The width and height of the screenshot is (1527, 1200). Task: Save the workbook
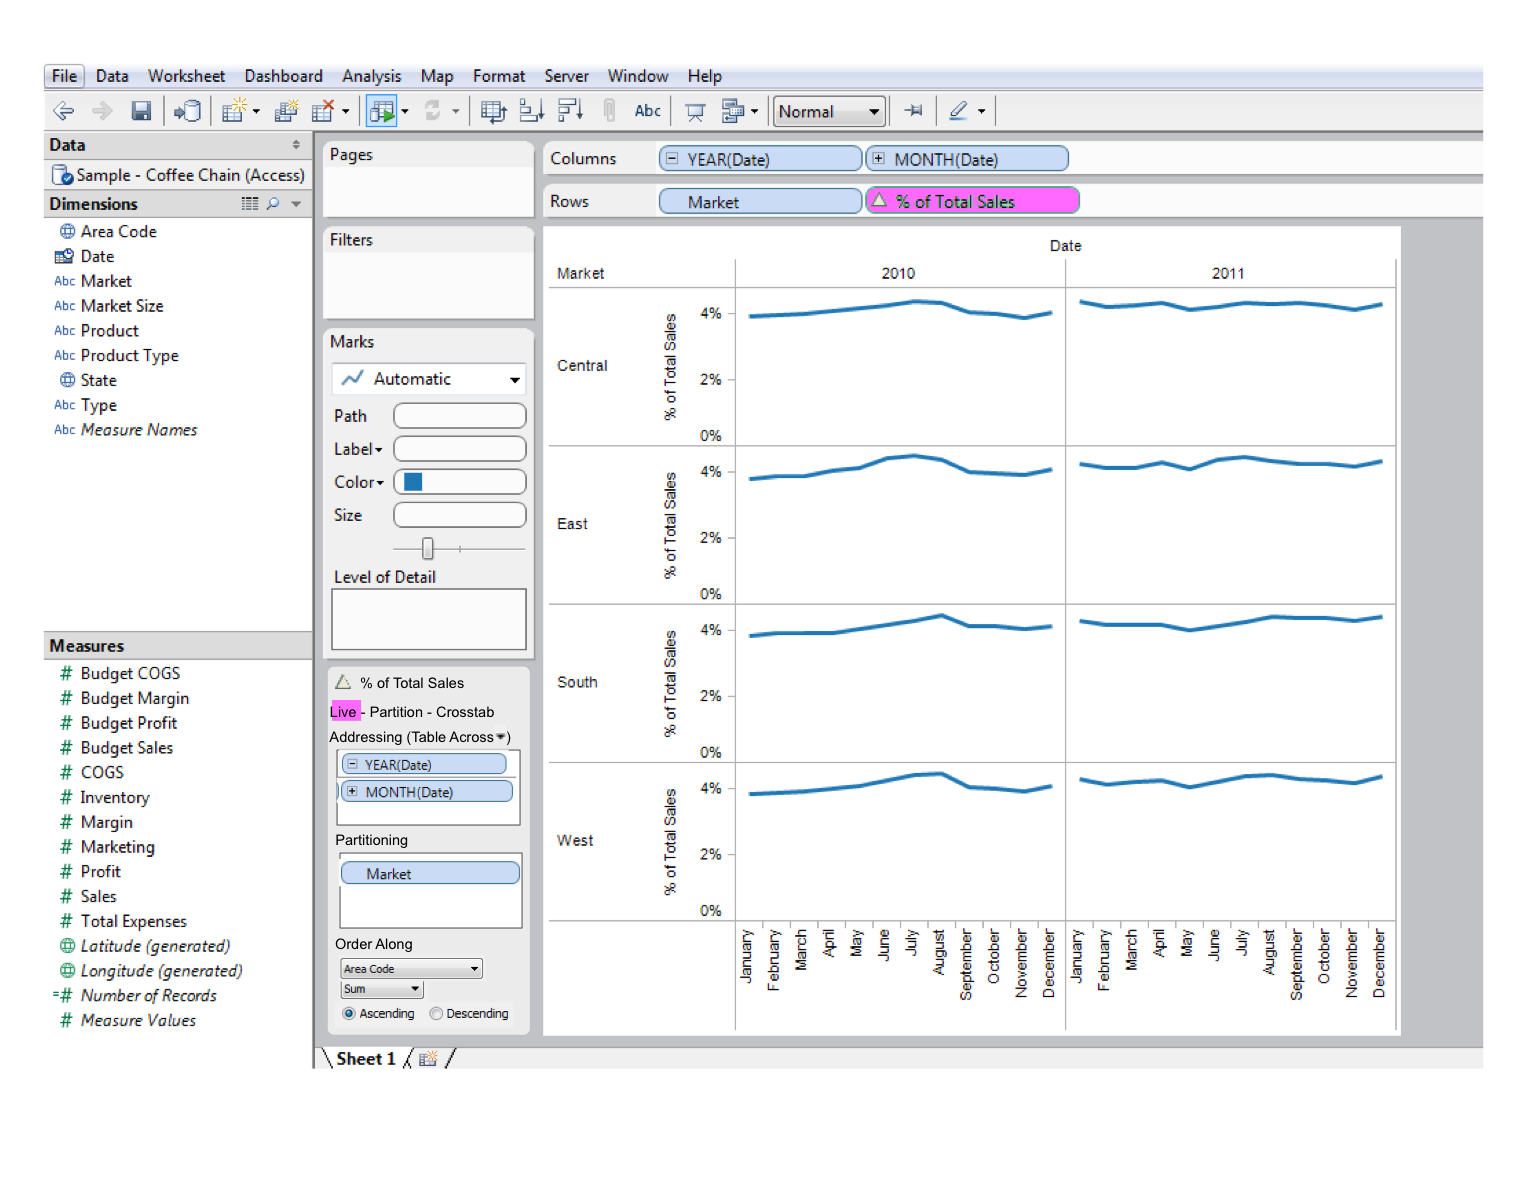point(141,110)
